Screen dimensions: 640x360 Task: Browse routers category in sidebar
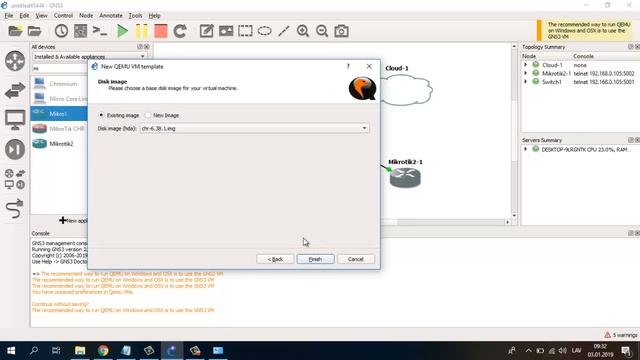pos(15,61)
